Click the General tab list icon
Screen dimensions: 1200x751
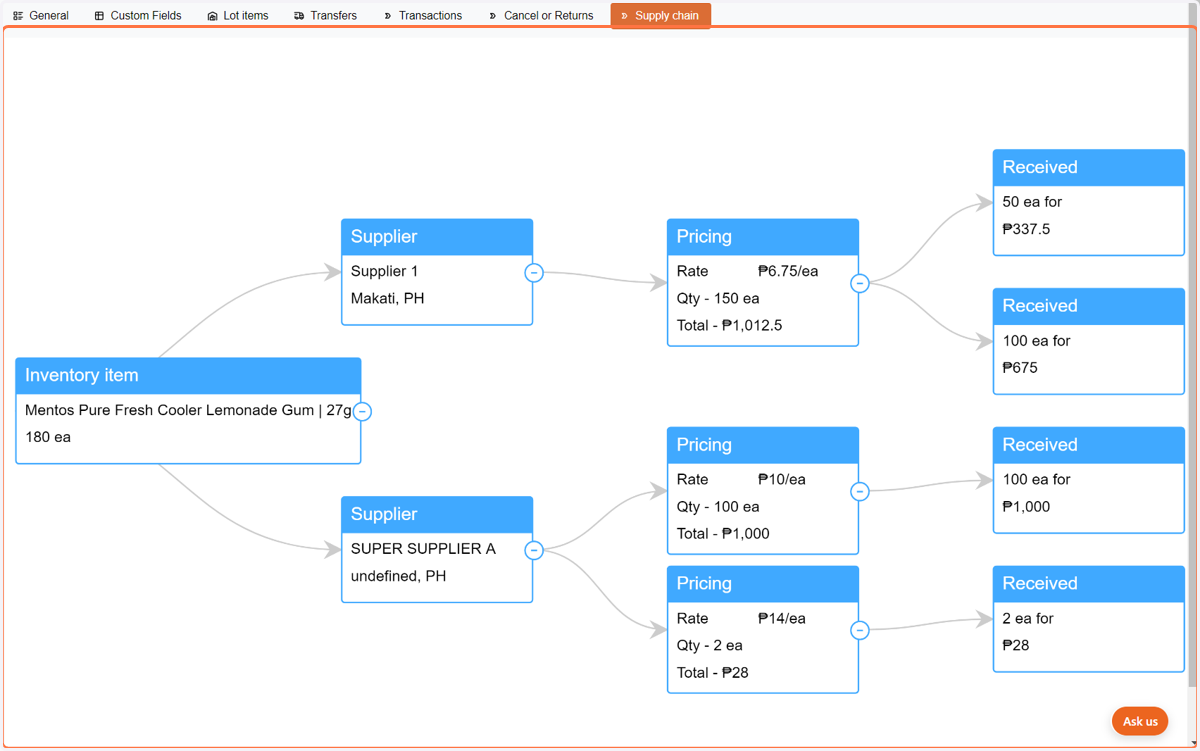click(x=18, y=16)
